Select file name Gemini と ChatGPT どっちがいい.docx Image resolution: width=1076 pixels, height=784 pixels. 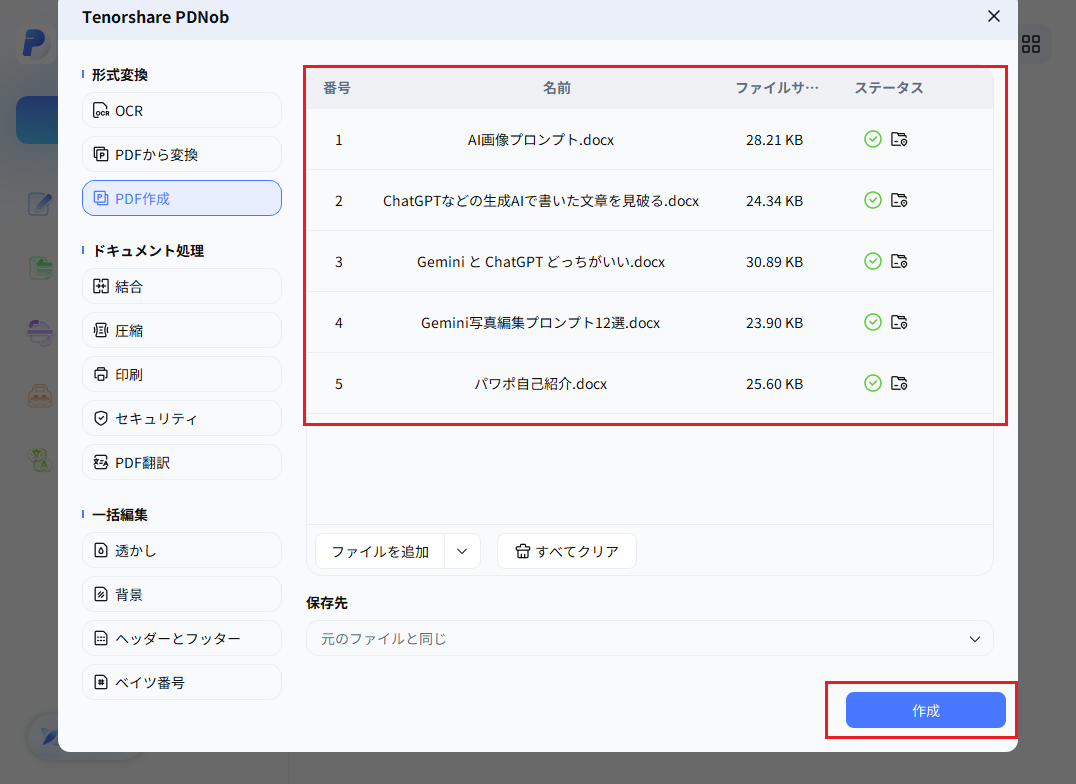[541, 262]
